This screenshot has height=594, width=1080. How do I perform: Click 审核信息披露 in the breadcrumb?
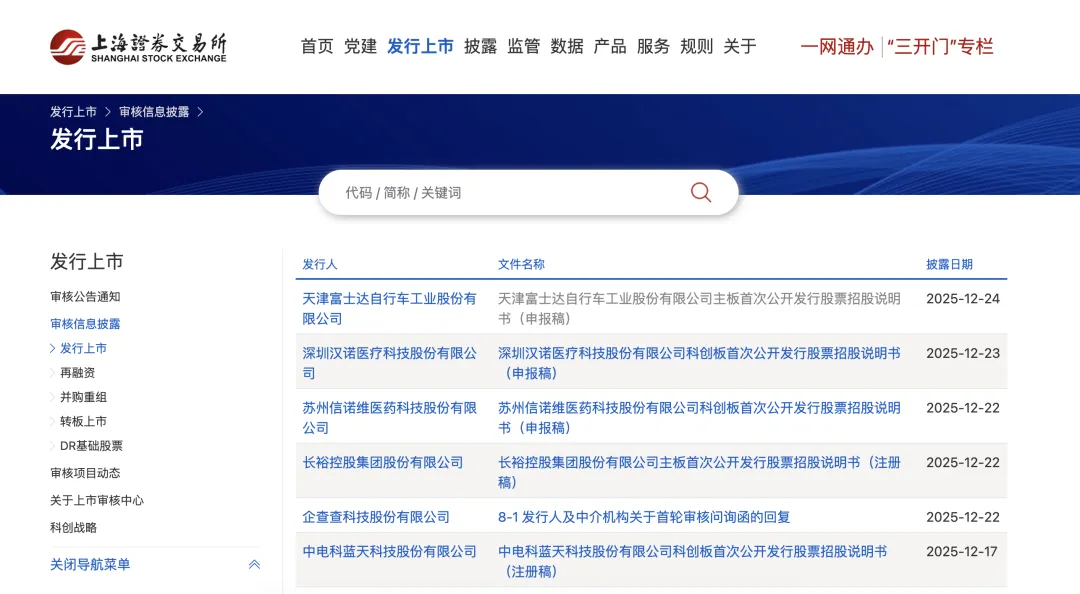click(x=154, y=112)
